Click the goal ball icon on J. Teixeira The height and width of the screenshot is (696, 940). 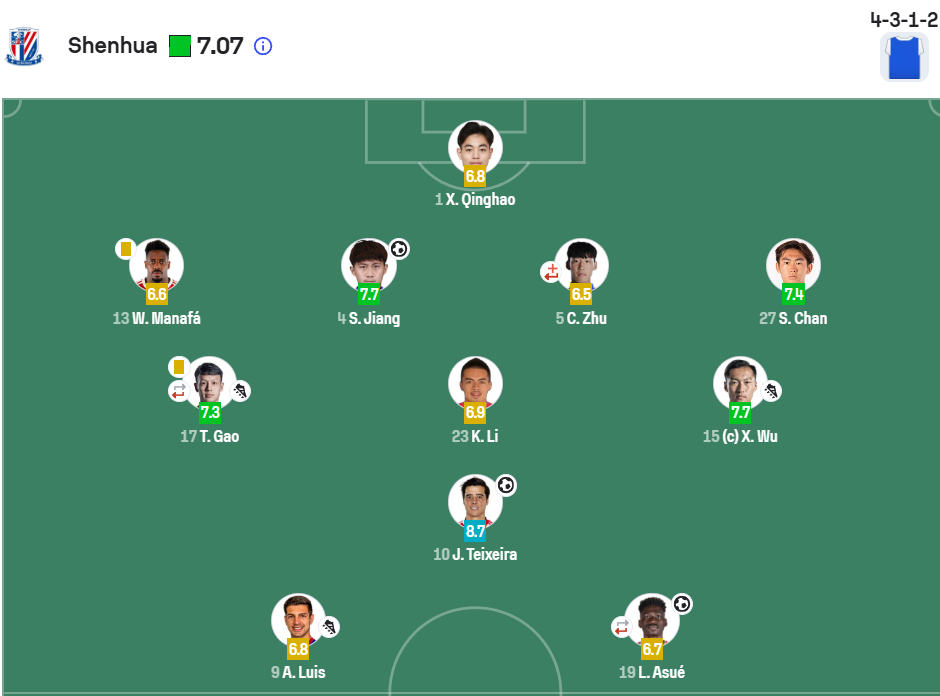pos(506,485)
